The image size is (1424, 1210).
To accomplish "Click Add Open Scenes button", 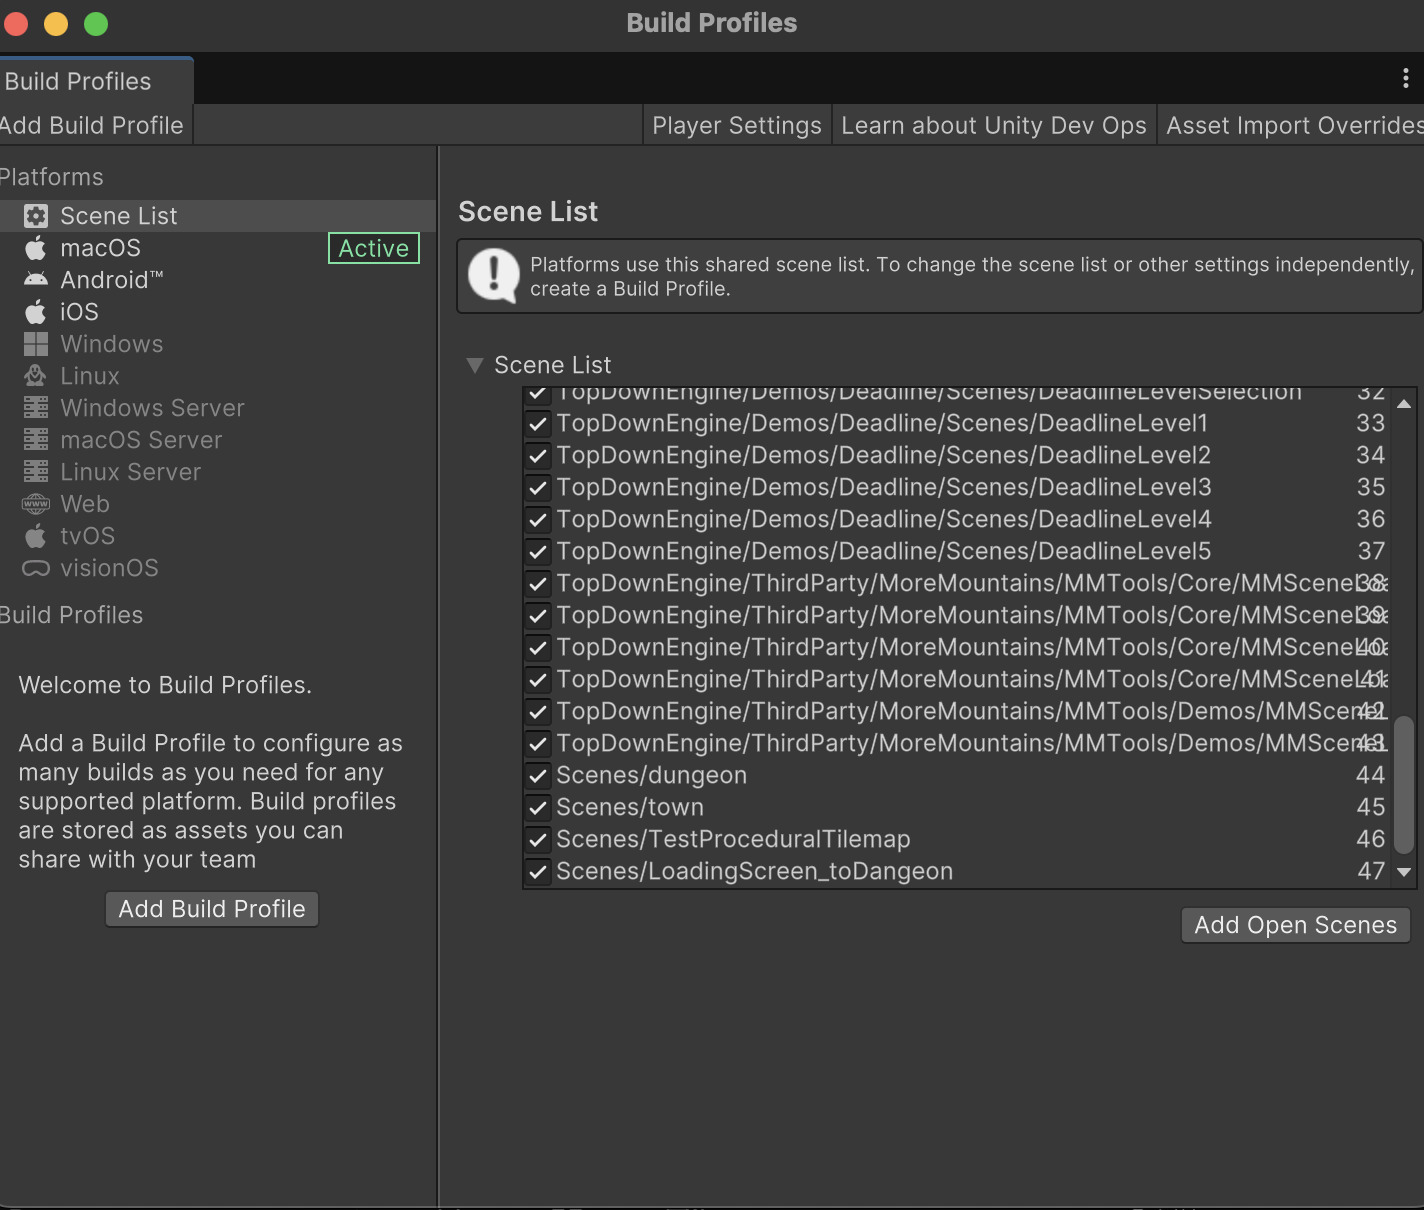I will (1296, 925).
